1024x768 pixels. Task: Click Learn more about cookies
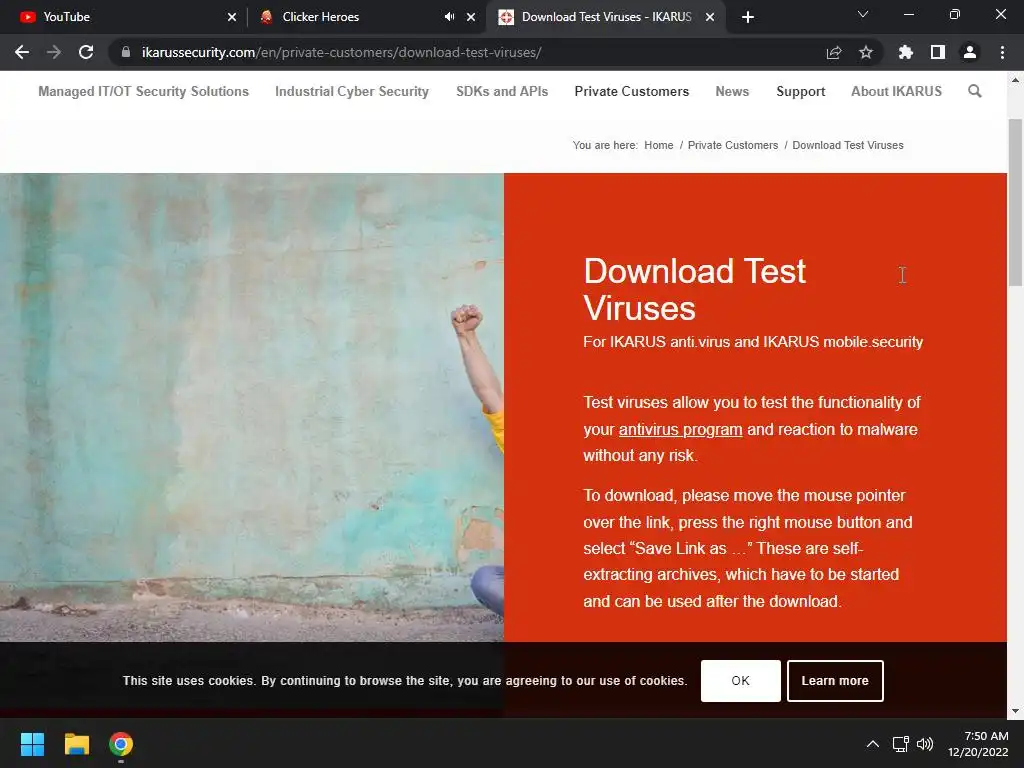point(835,680)
